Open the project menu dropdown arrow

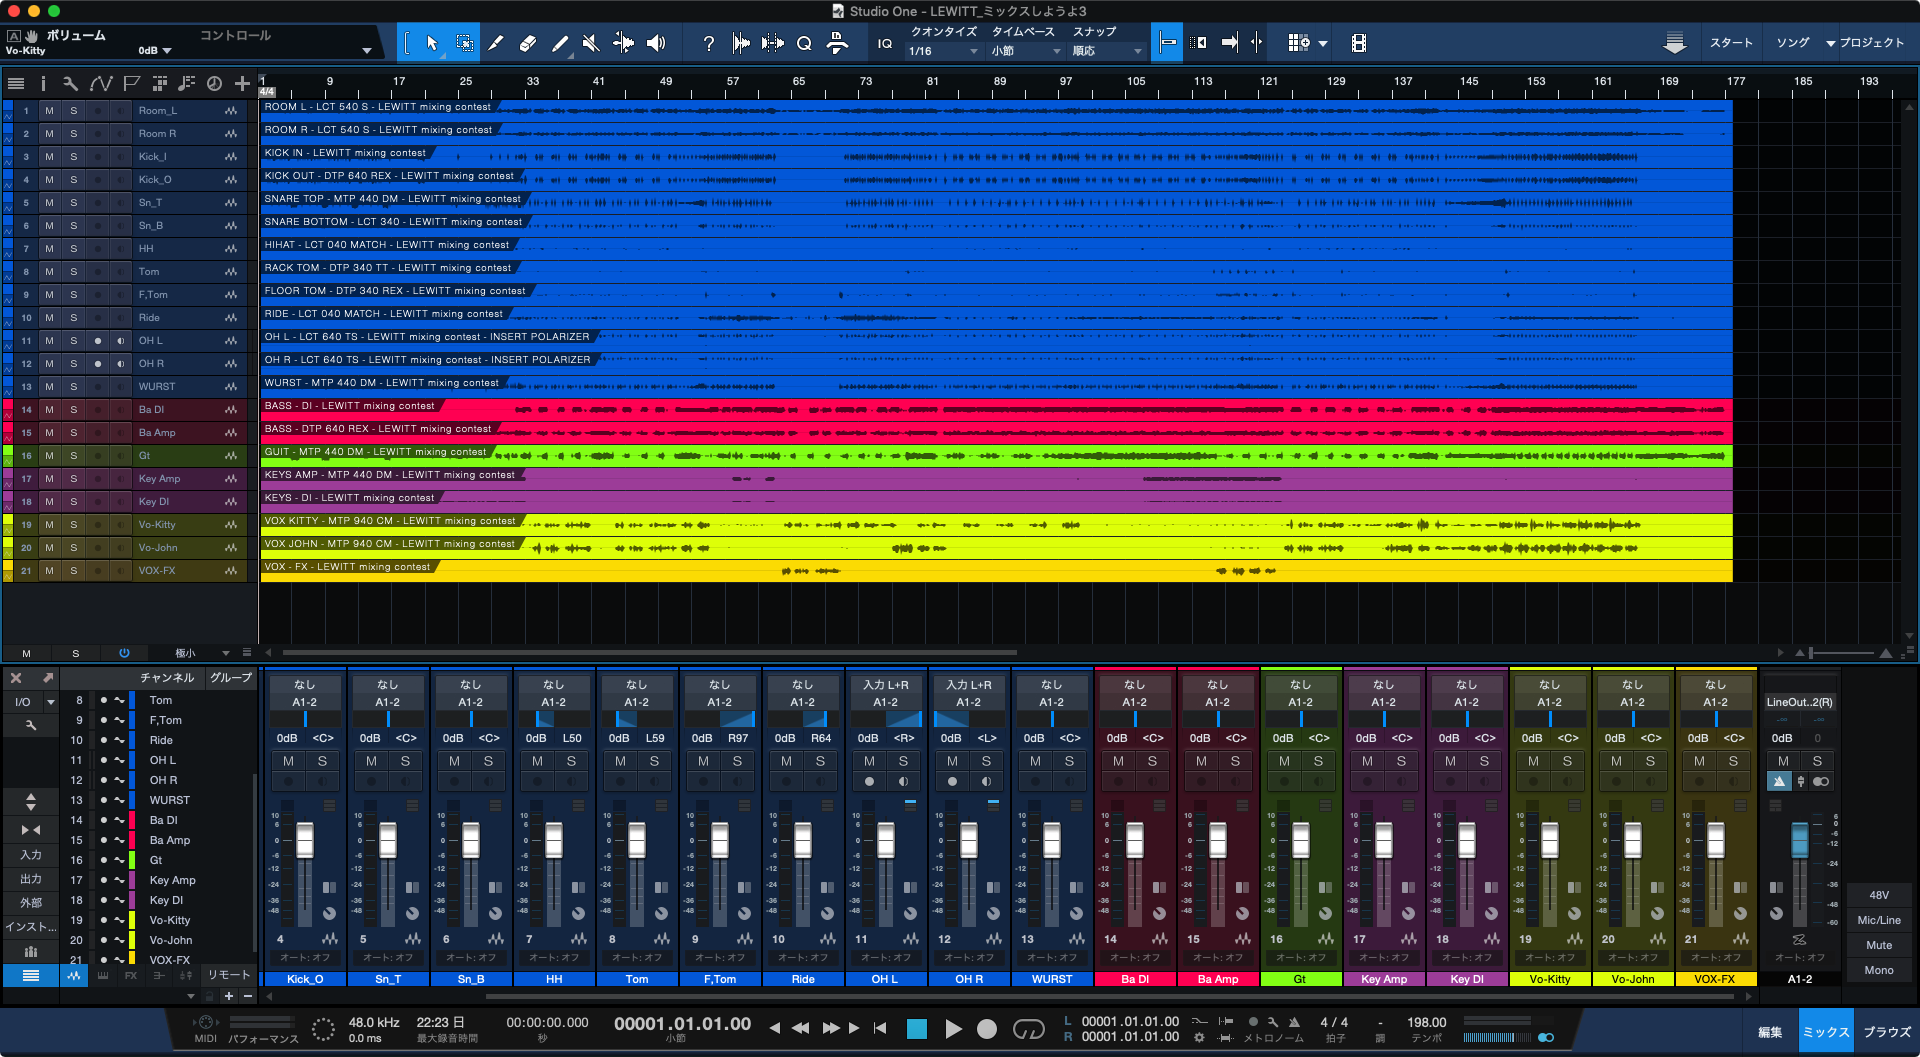[1831, 43]
